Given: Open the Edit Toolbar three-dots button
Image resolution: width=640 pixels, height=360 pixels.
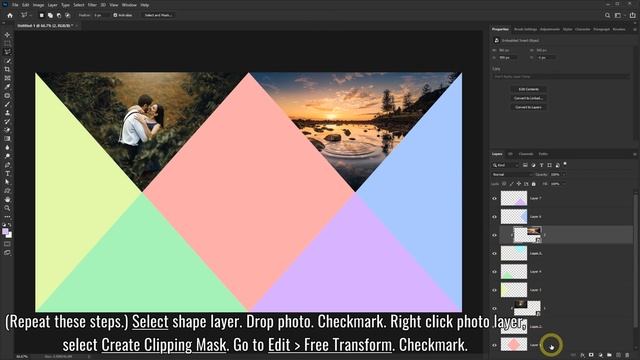Looking at the screenshot, I should click(7, 217).
